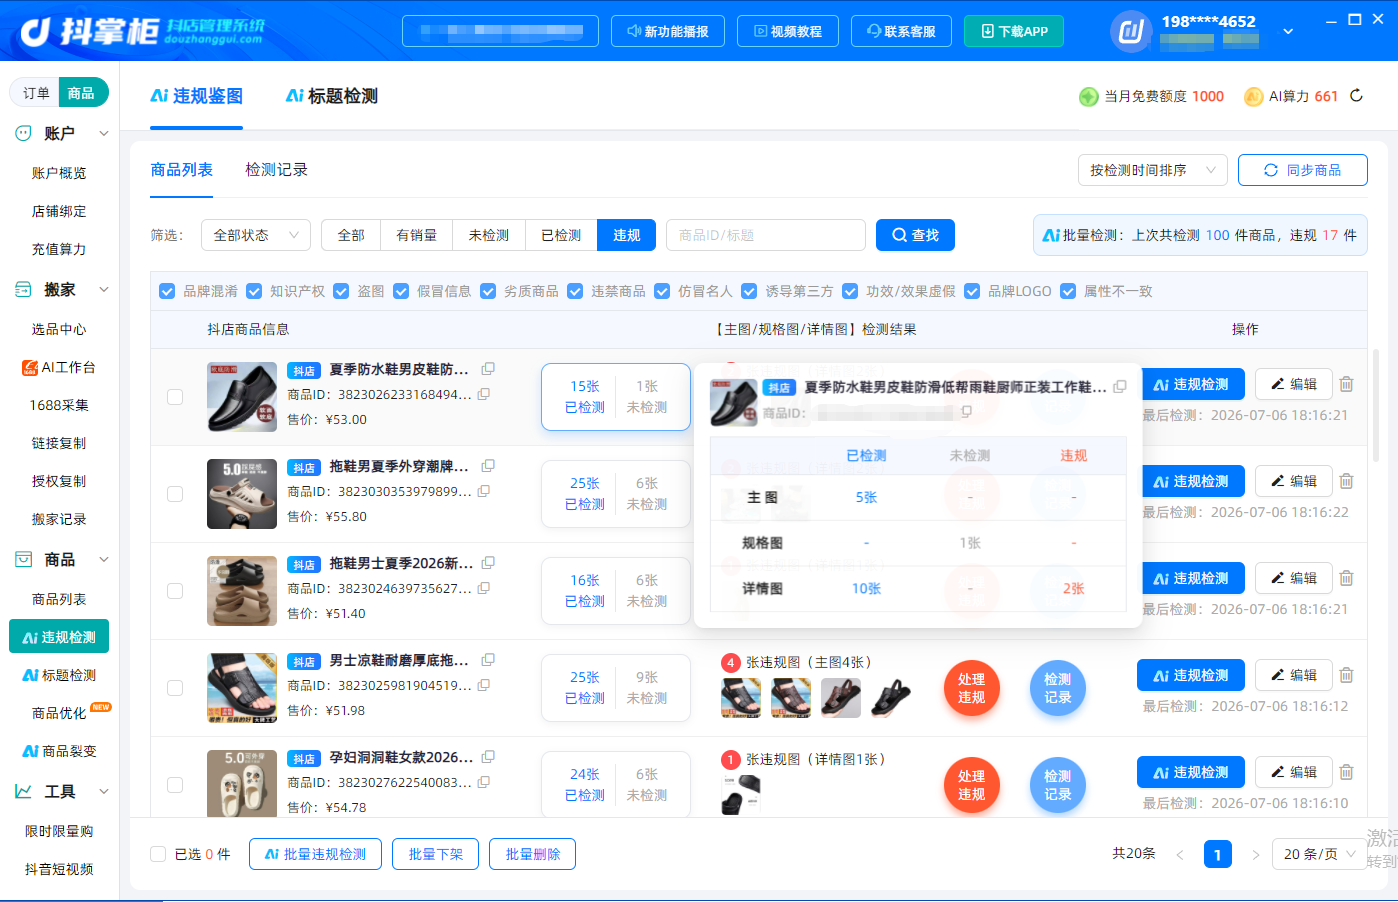Delete the 拖鞋男夏季外穿潮牌 row via trash icon
The height and width of the screenshot is (902, 1398).
(1347, 481)
